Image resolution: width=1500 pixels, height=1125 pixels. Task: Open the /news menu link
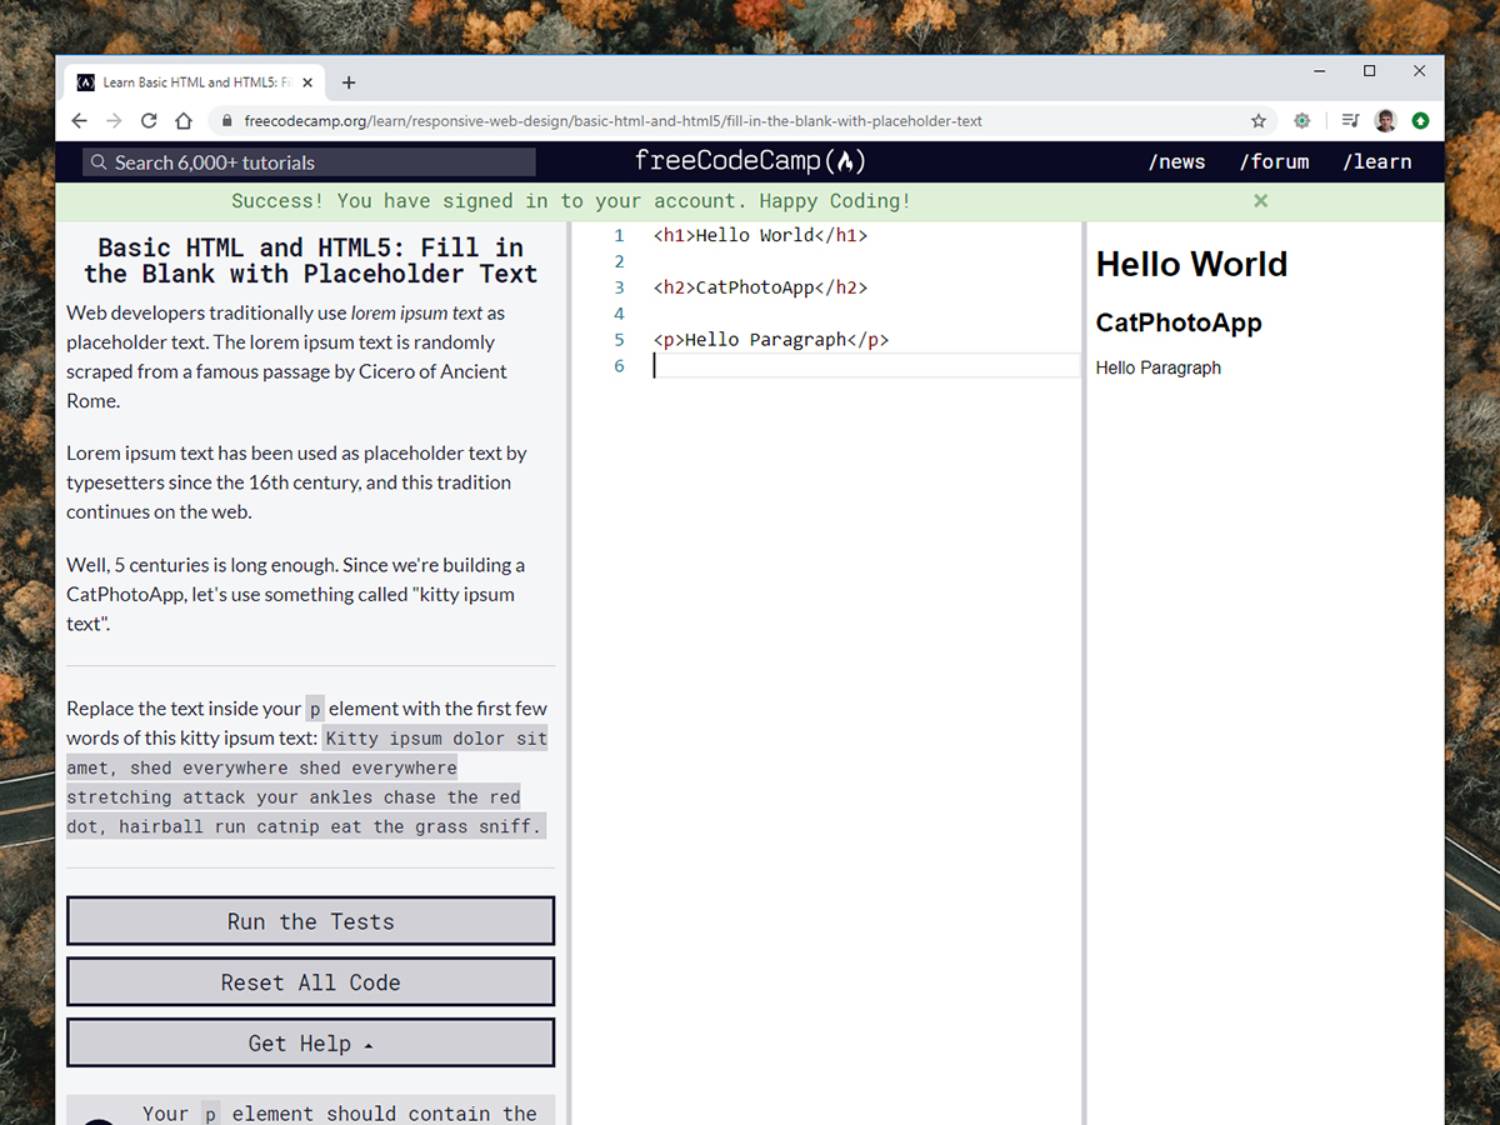click(x=1177, y=162)
